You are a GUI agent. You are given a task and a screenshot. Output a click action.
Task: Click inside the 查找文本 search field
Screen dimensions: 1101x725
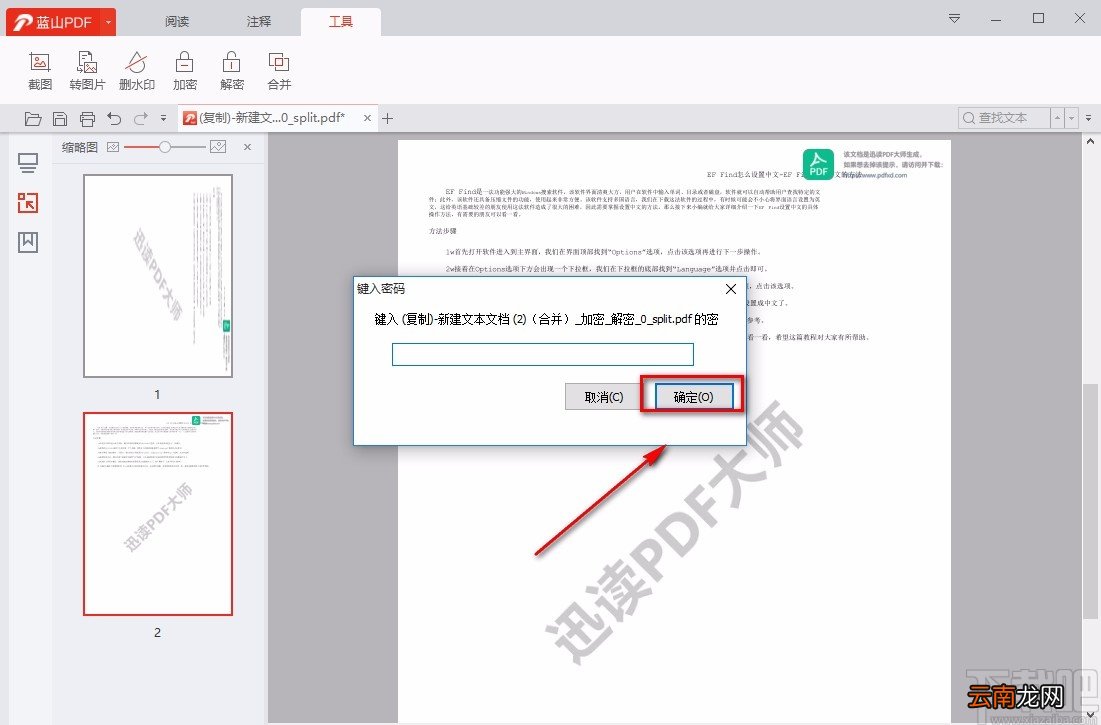coord(1004,118)
